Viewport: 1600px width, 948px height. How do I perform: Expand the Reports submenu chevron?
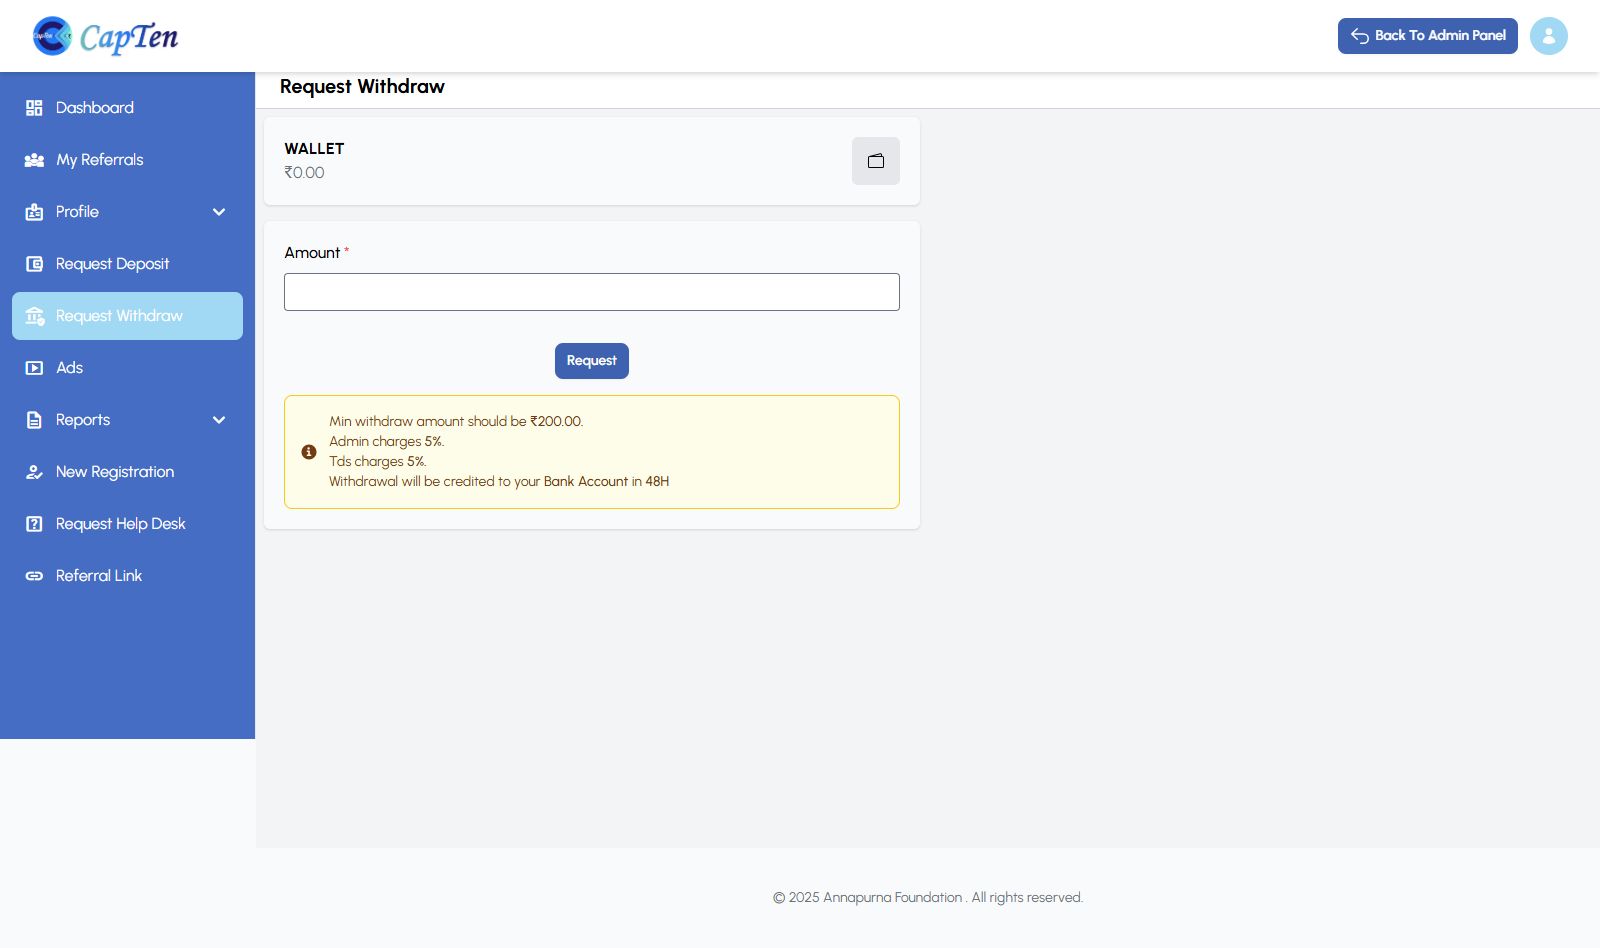[219, 420]
